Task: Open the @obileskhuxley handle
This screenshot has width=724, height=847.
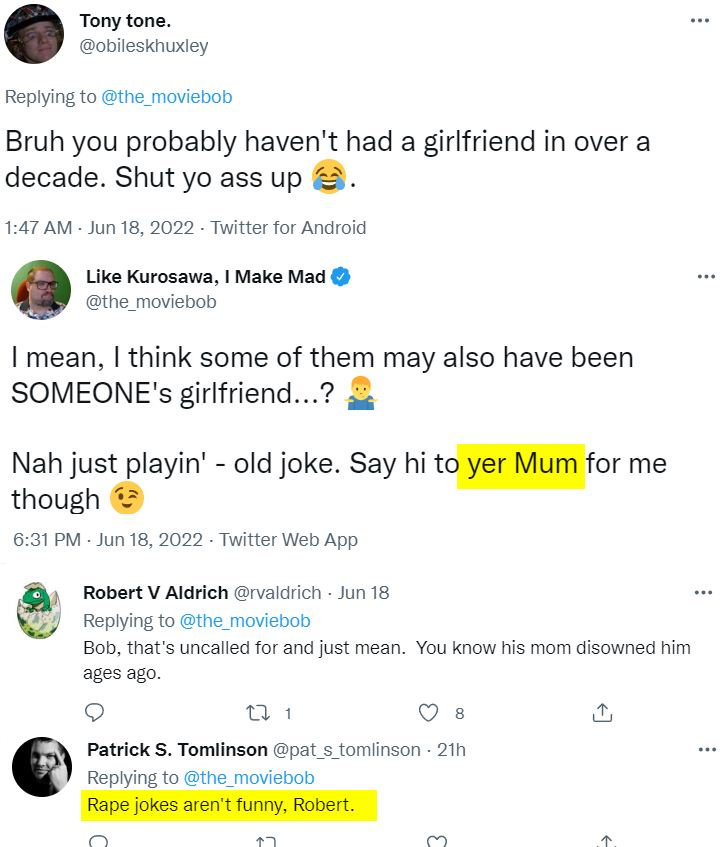Action: point(144,46)
